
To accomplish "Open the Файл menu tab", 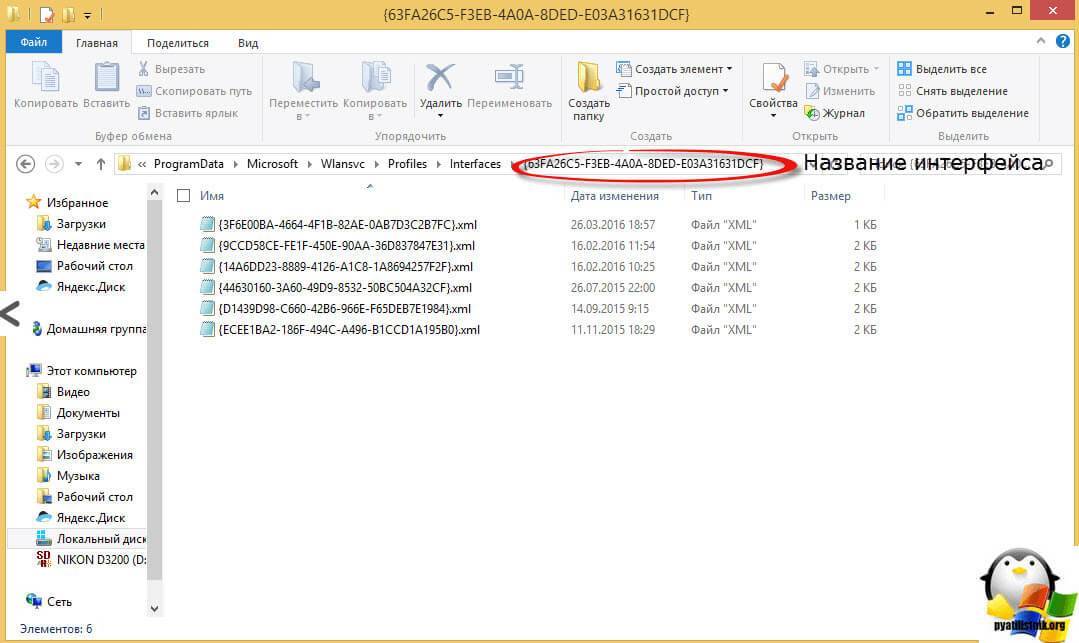I will point(34,43).
